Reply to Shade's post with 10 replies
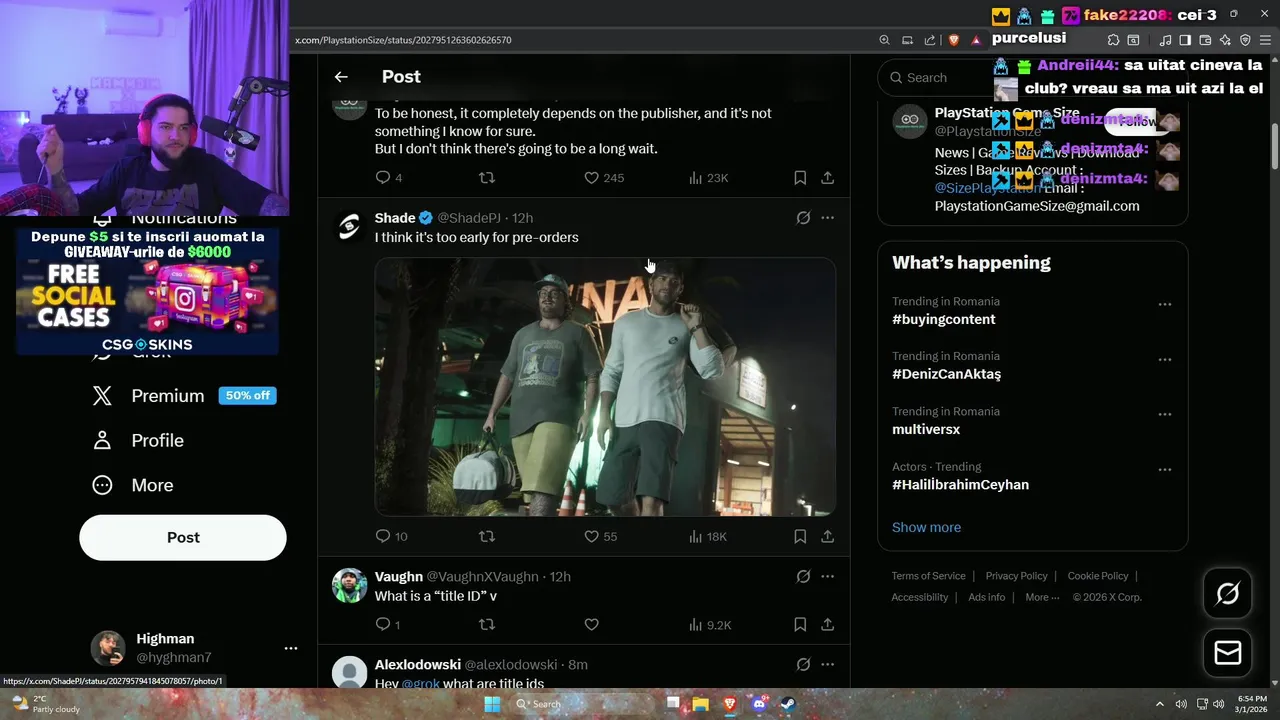 [391, 537]
